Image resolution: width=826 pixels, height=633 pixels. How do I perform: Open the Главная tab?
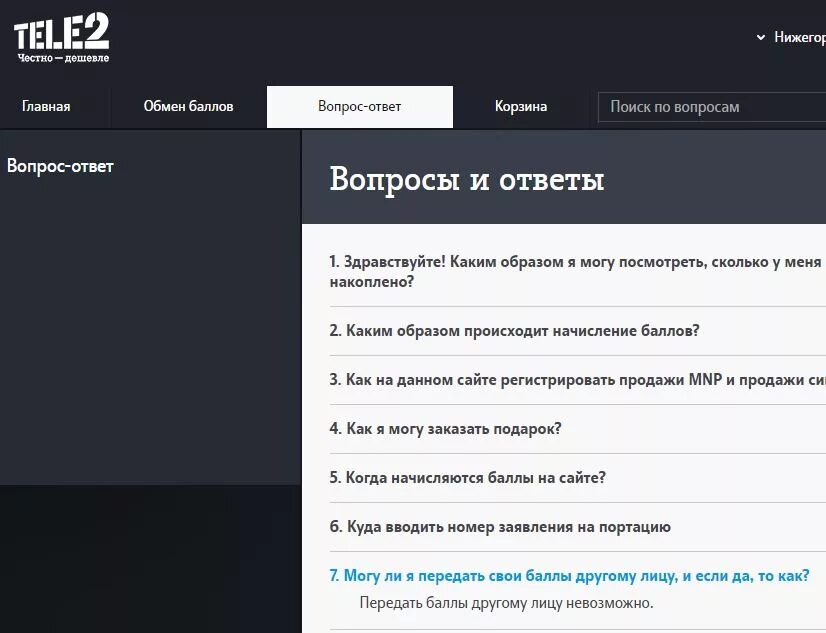coord(46,106)
